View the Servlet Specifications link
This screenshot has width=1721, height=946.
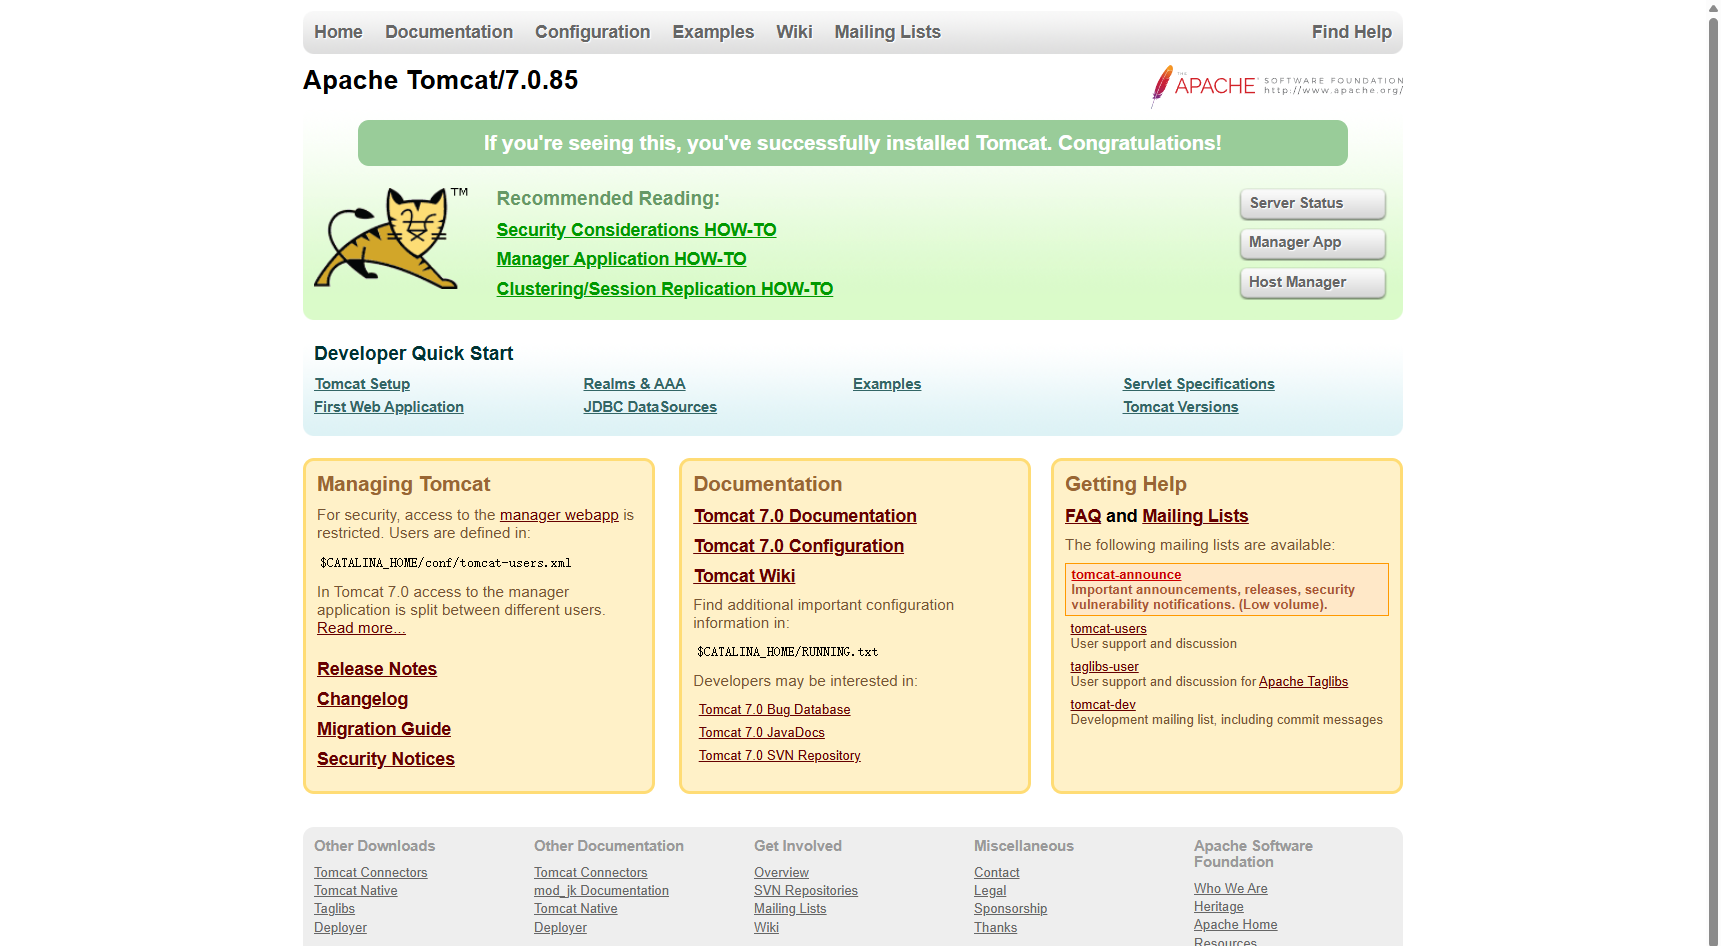tap(1198, 384)
